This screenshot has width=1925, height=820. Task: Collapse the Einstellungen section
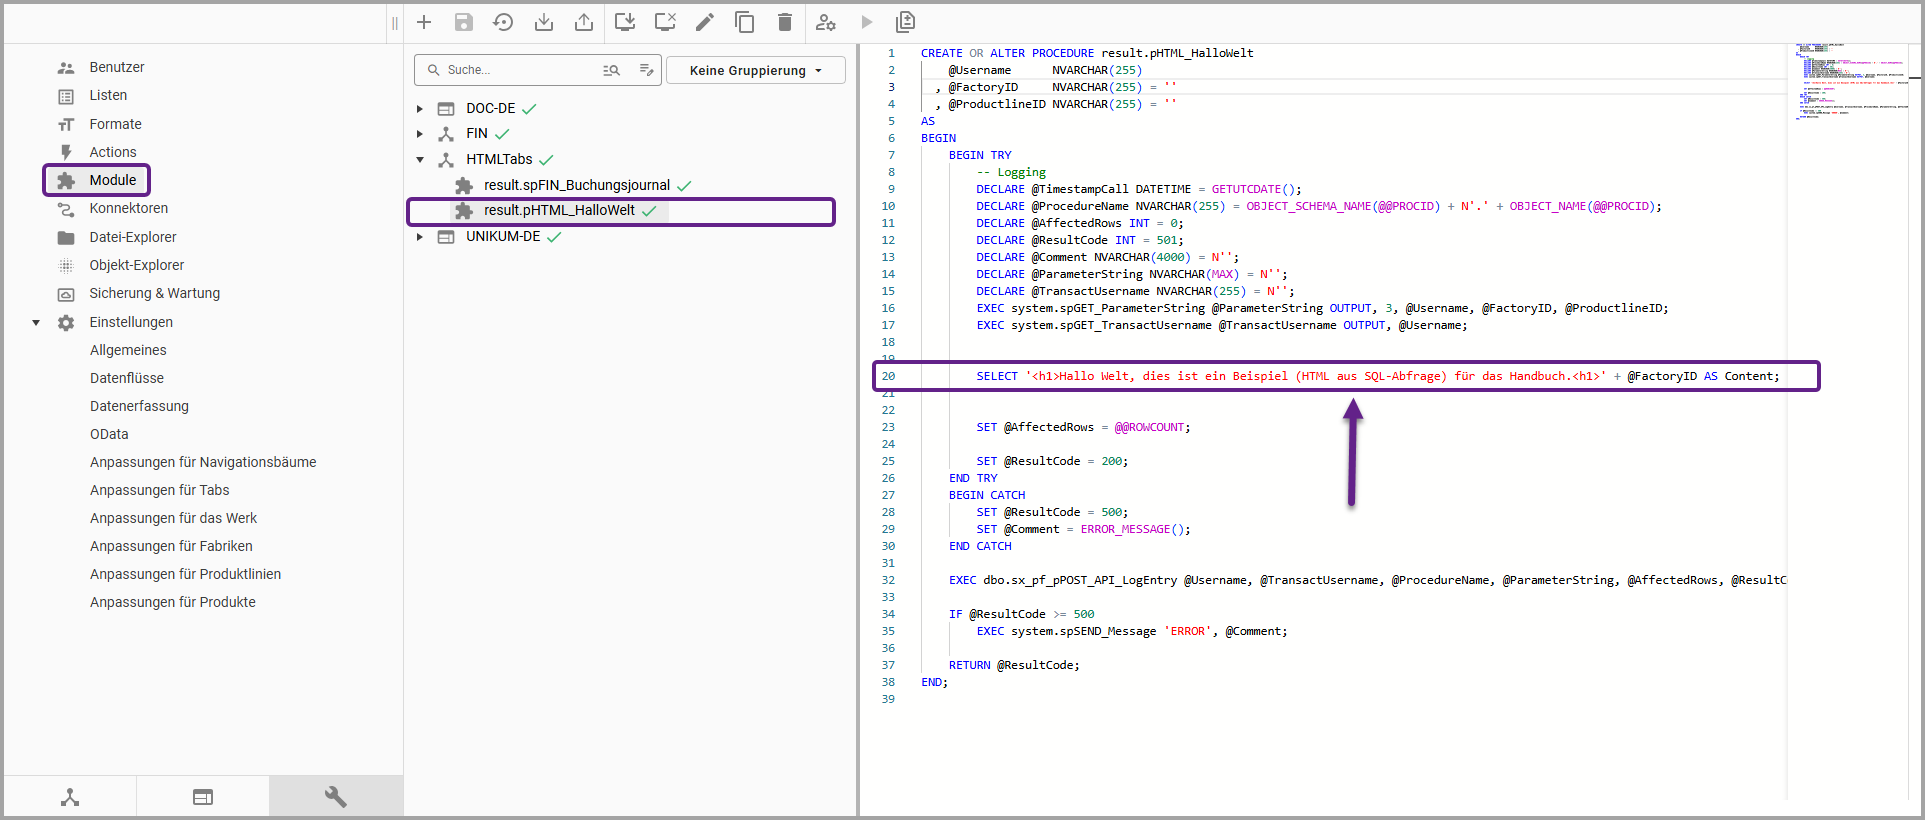(36, 323)
